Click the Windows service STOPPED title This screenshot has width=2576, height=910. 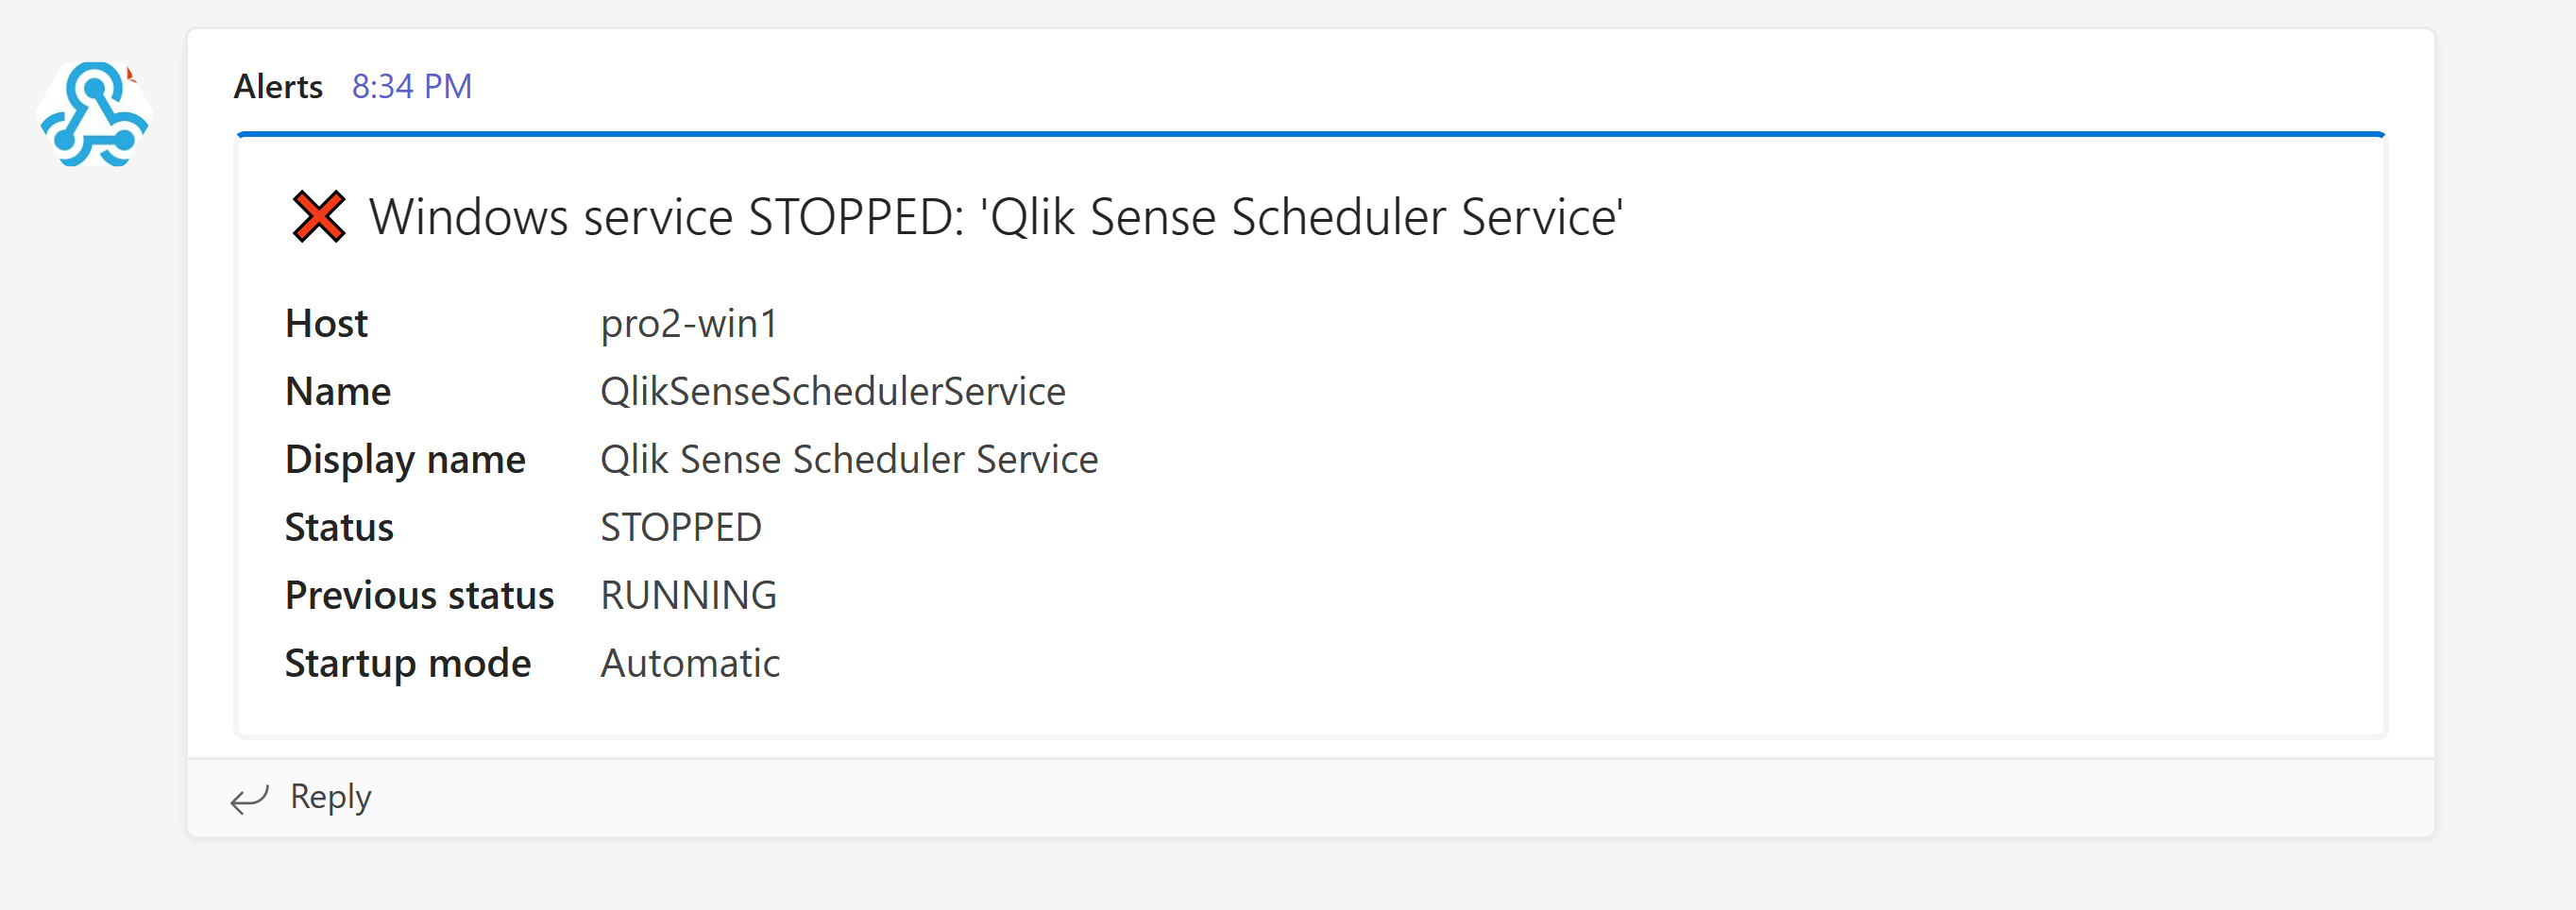click(995, 217)
